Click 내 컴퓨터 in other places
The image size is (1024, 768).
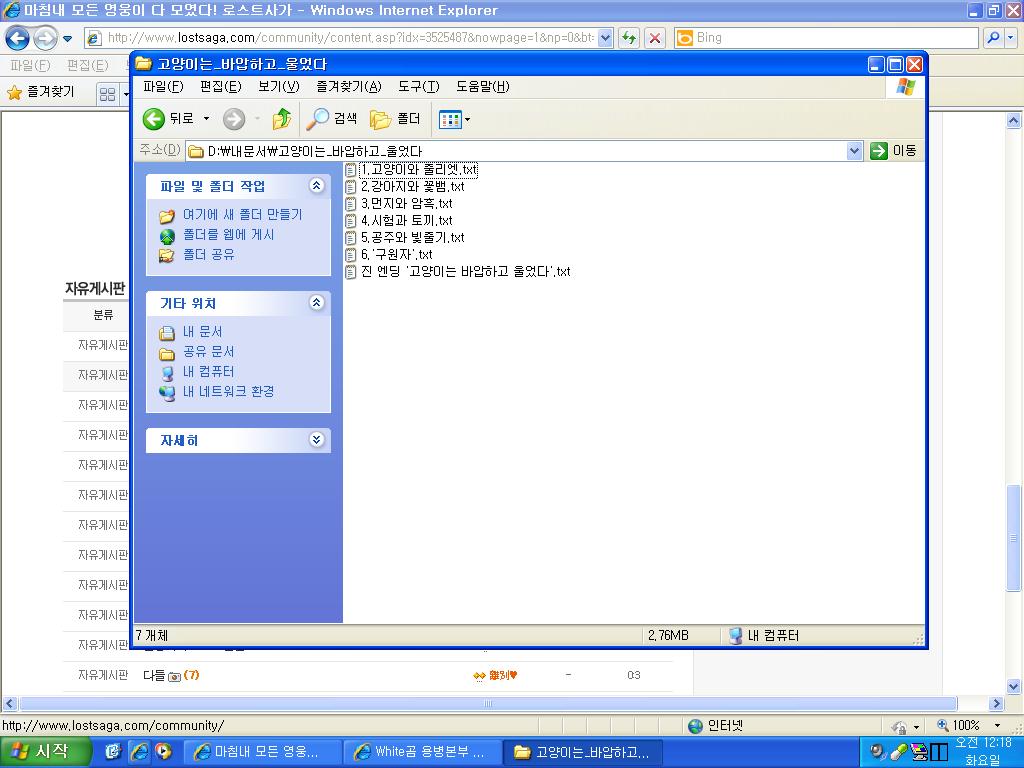(x=208, y=371)
